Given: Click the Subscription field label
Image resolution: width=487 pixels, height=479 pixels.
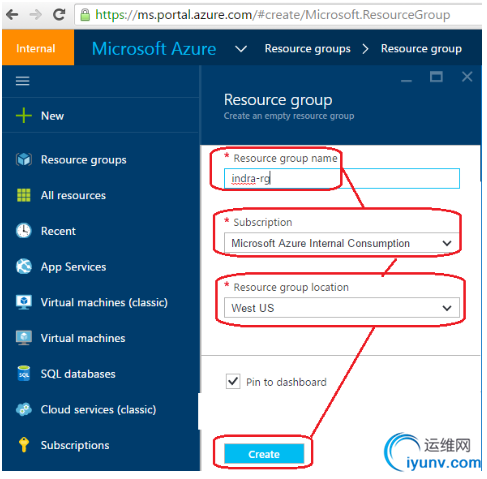Looking at the screenshot, I should click(x=263, y=222).
